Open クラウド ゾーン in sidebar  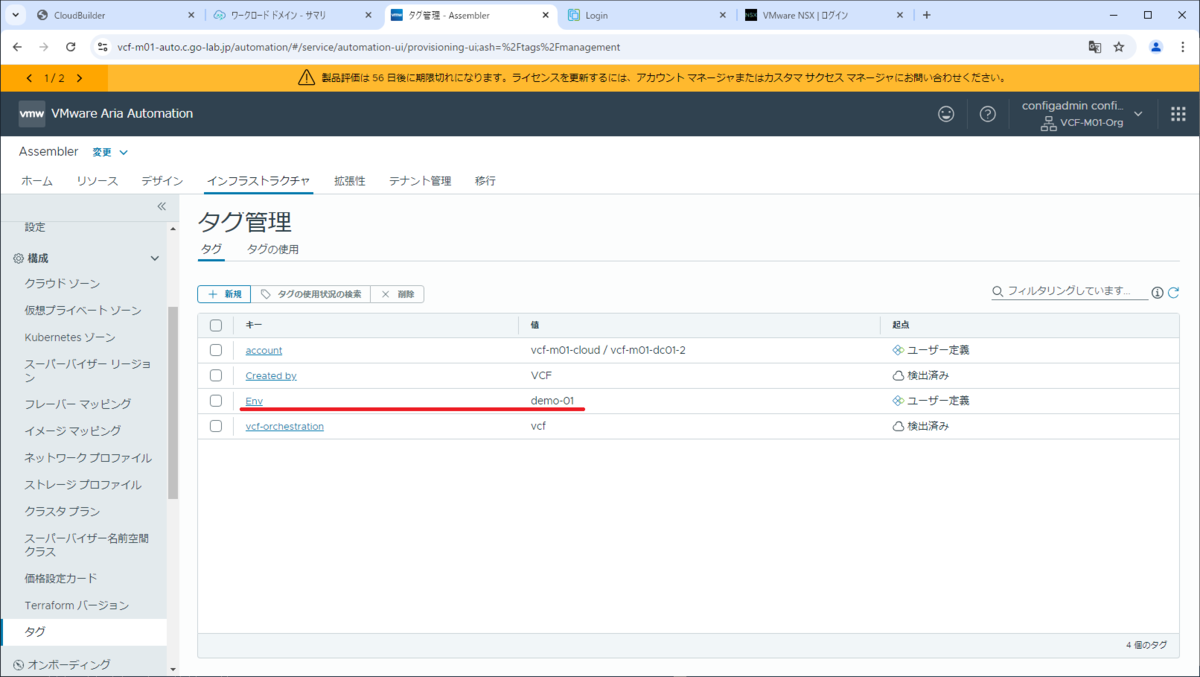pos(62,284)
